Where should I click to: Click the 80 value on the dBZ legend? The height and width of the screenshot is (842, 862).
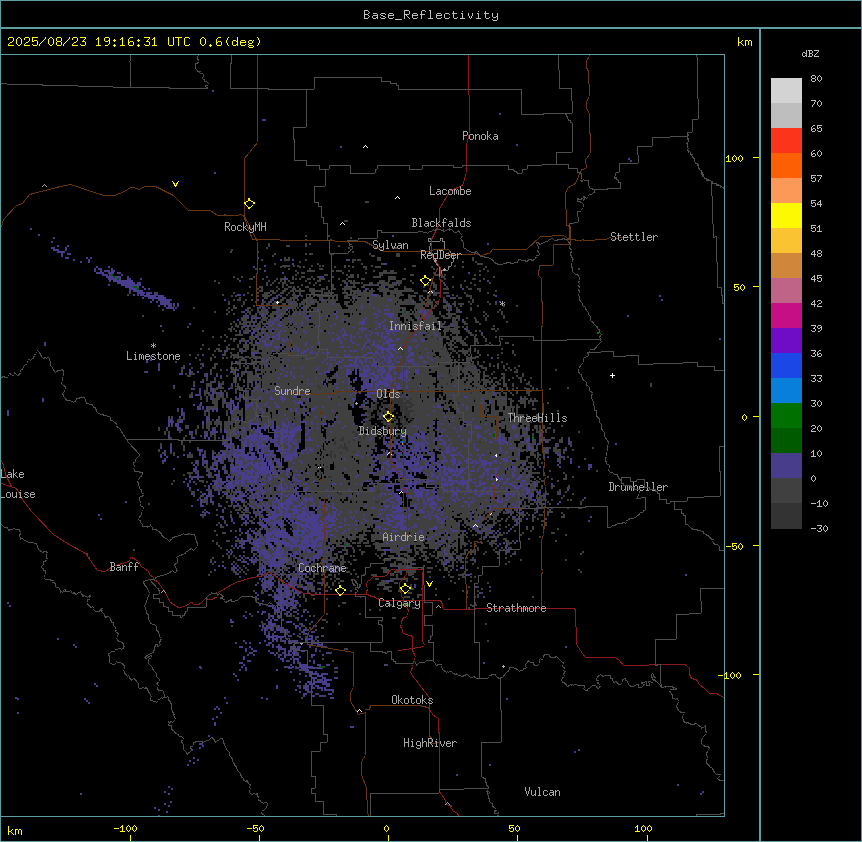(816, 79)
